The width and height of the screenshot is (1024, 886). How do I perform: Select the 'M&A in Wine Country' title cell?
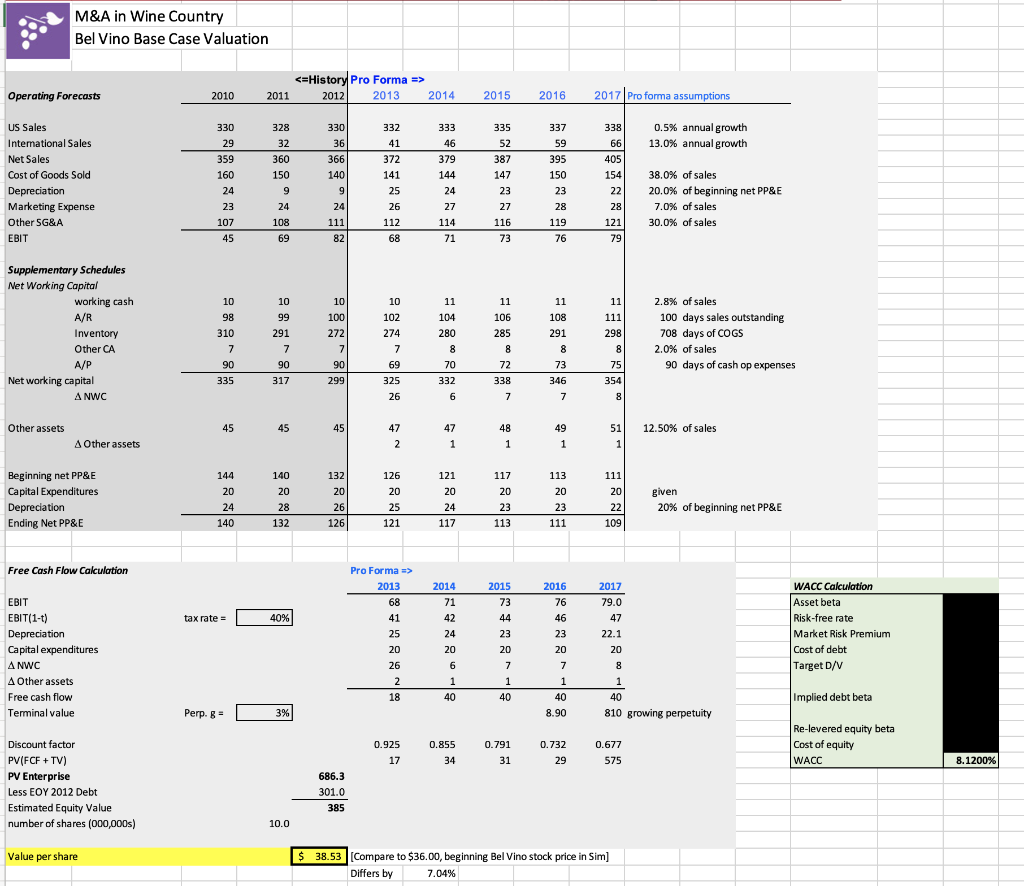tap(149, 16)
